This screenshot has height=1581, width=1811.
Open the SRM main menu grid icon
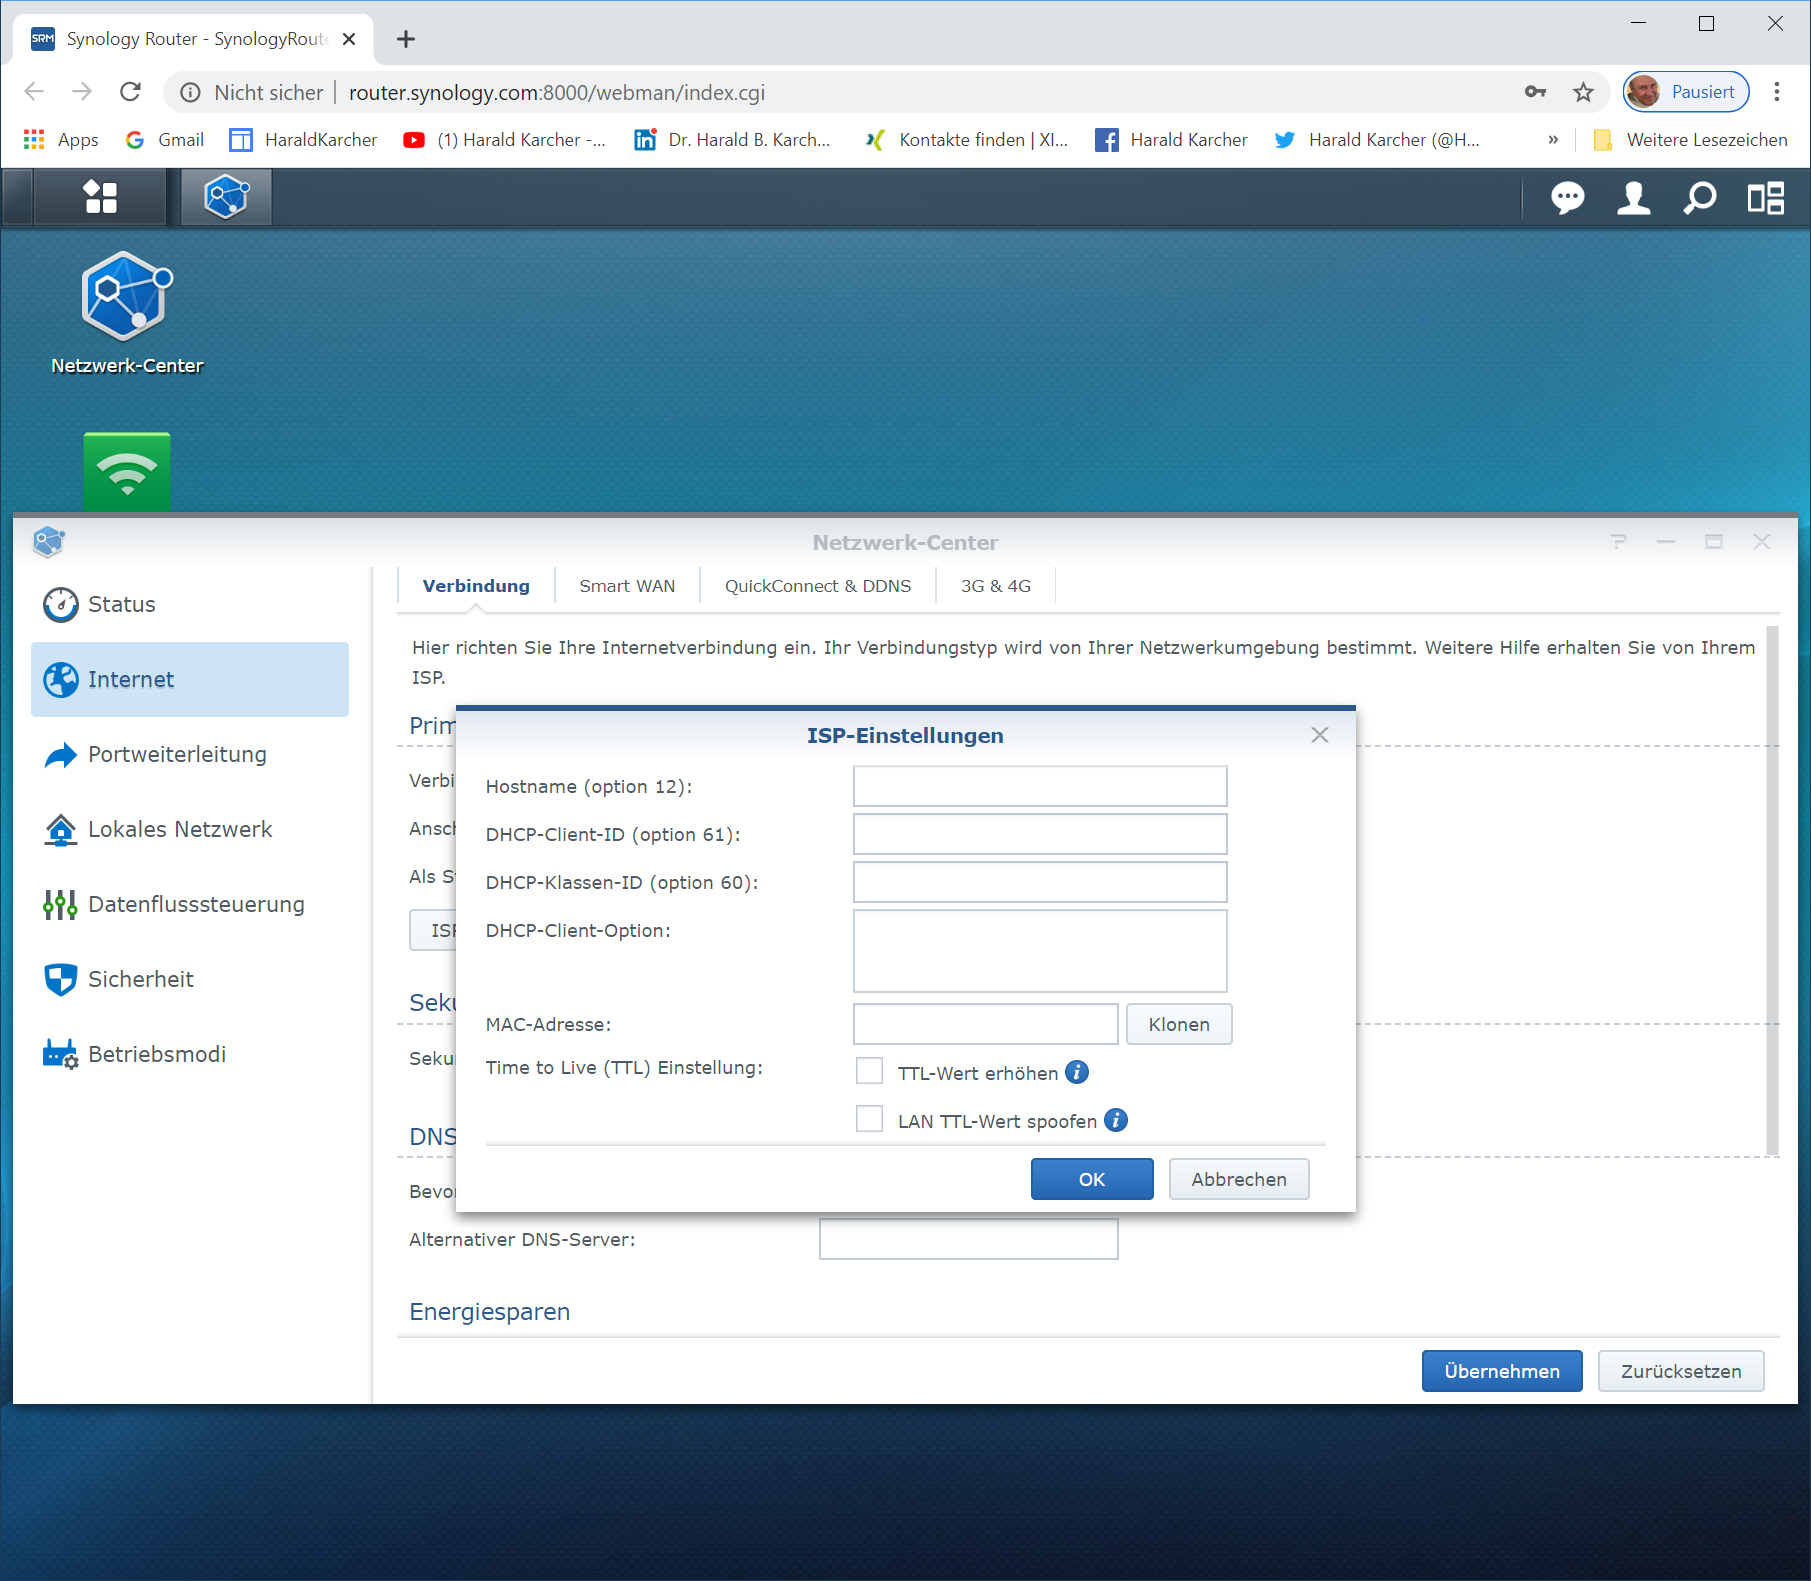pyautogui.click(x=100, y=197)
